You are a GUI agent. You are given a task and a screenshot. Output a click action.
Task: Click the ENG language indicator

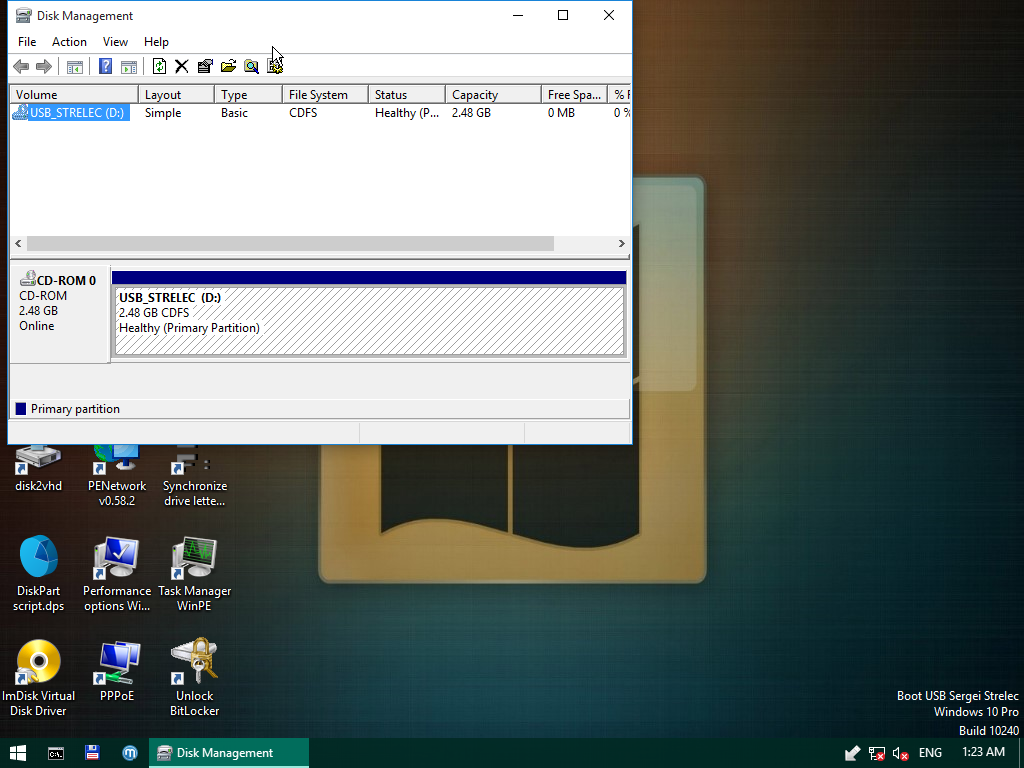[930, 753]
